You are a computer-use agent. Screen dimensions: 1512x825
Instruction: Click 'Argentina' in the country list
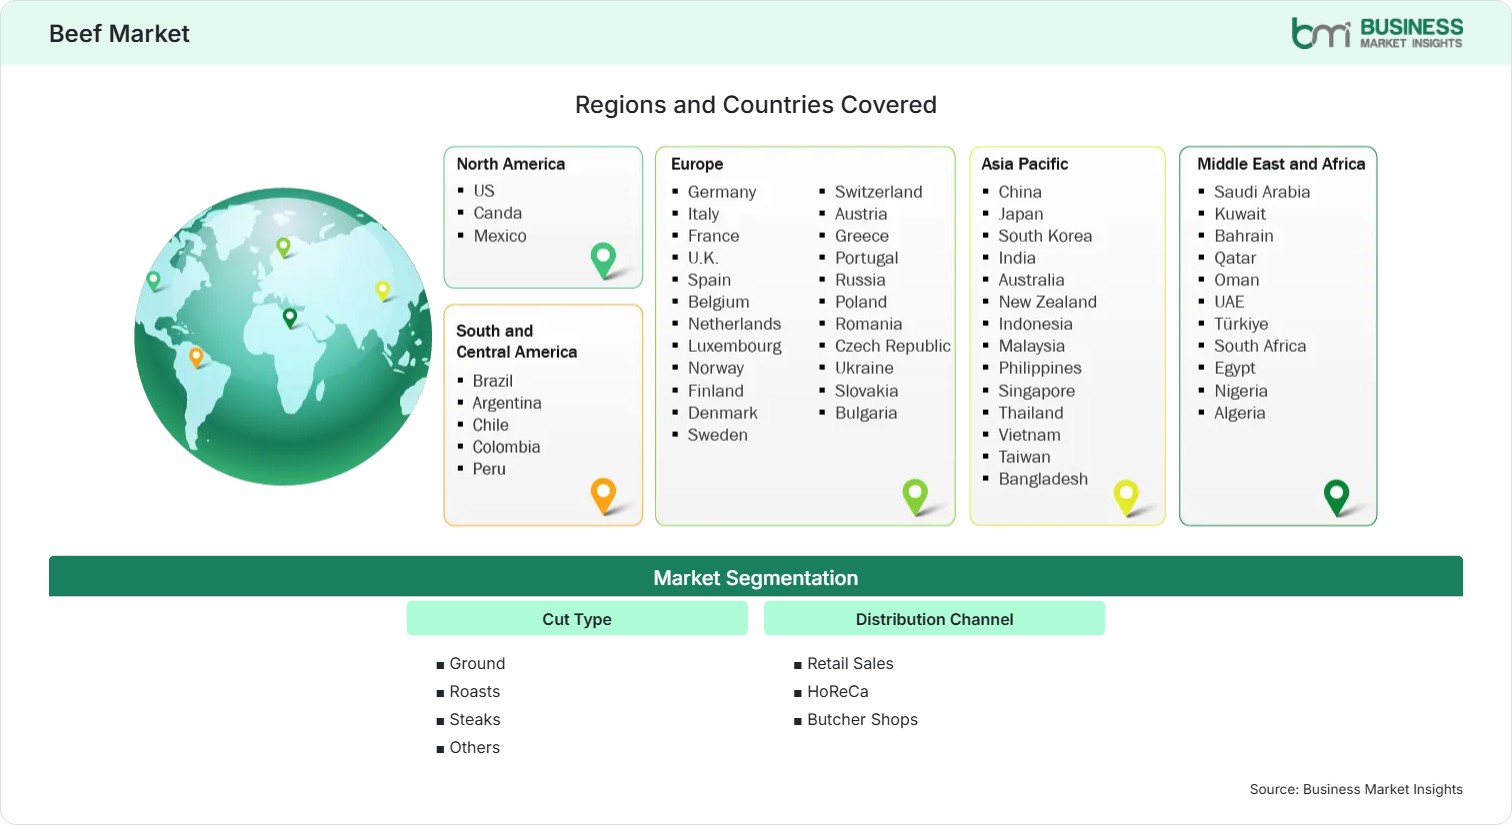(x=507, y=403)
